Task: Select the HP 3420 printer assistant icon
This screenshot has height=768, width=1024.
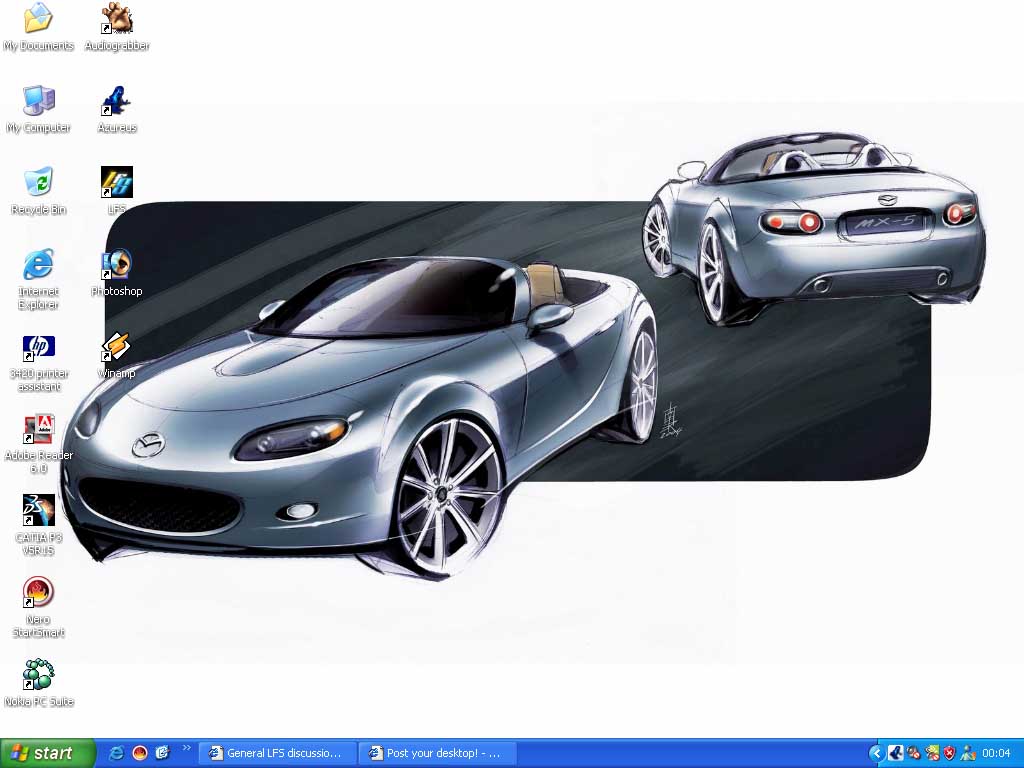Action: (39, 363)
